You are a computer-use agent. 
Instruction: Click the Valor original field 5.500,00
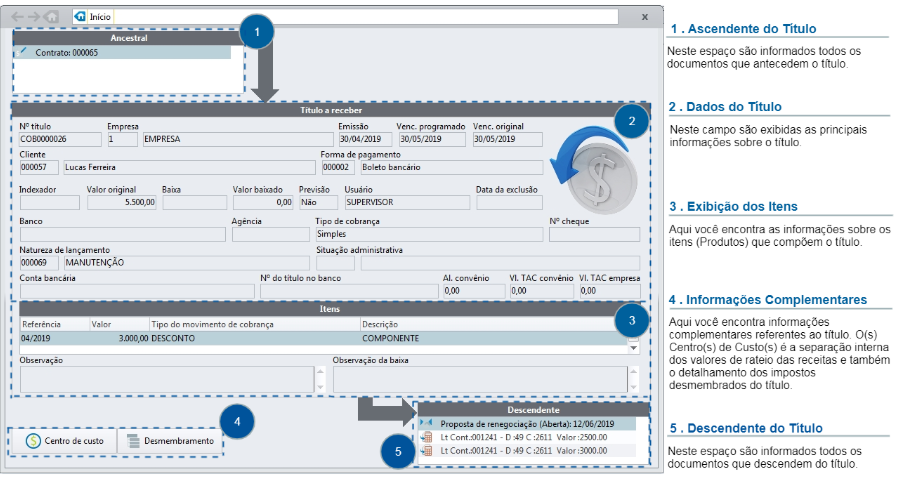coord(121,203)
